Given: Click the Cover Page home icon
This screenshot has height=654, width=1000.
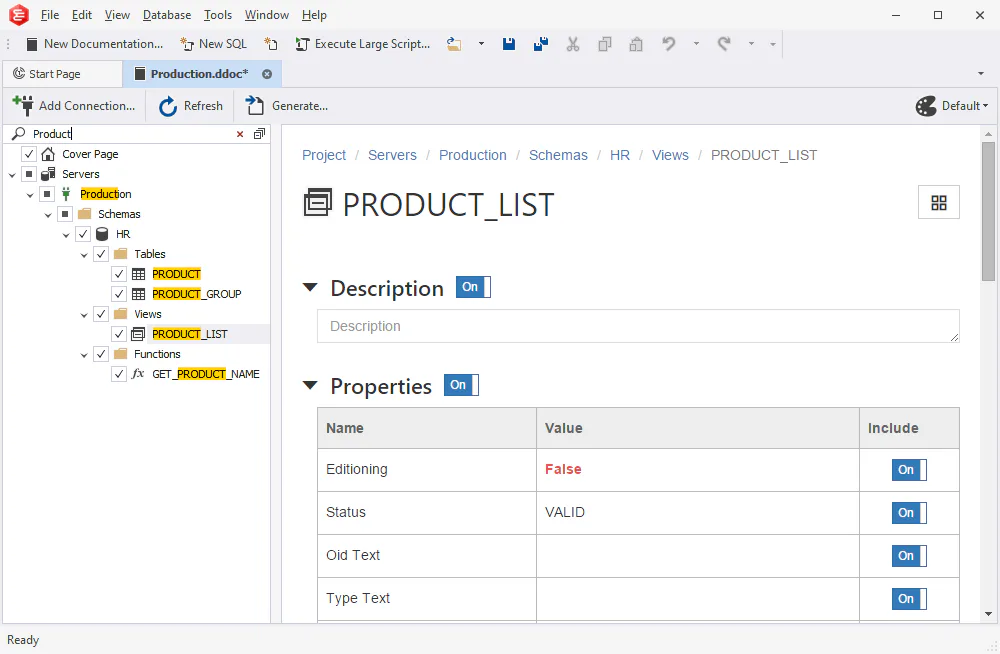Looking at the screenshot, I should point(48,154).
